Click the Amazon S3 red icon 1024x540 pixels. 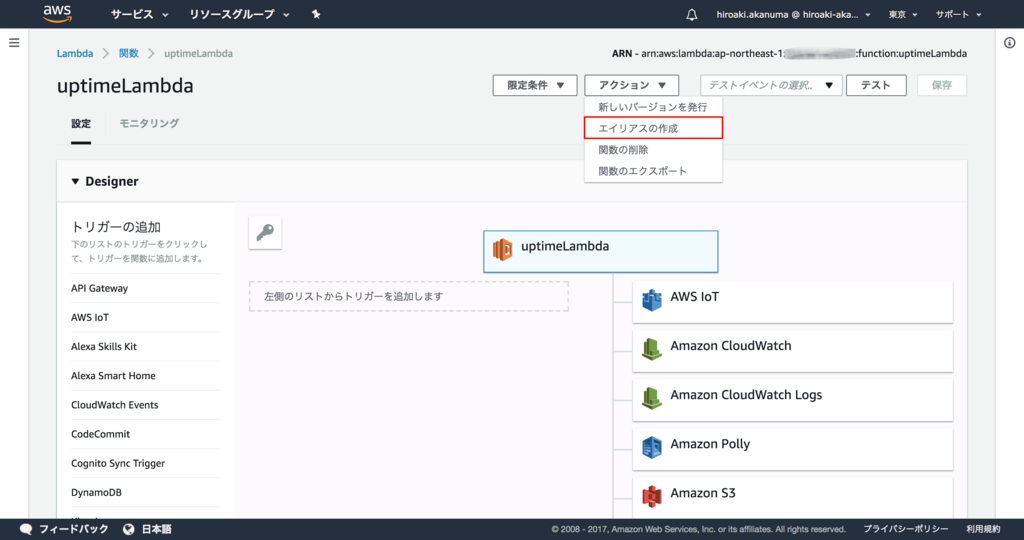(652, 496)
